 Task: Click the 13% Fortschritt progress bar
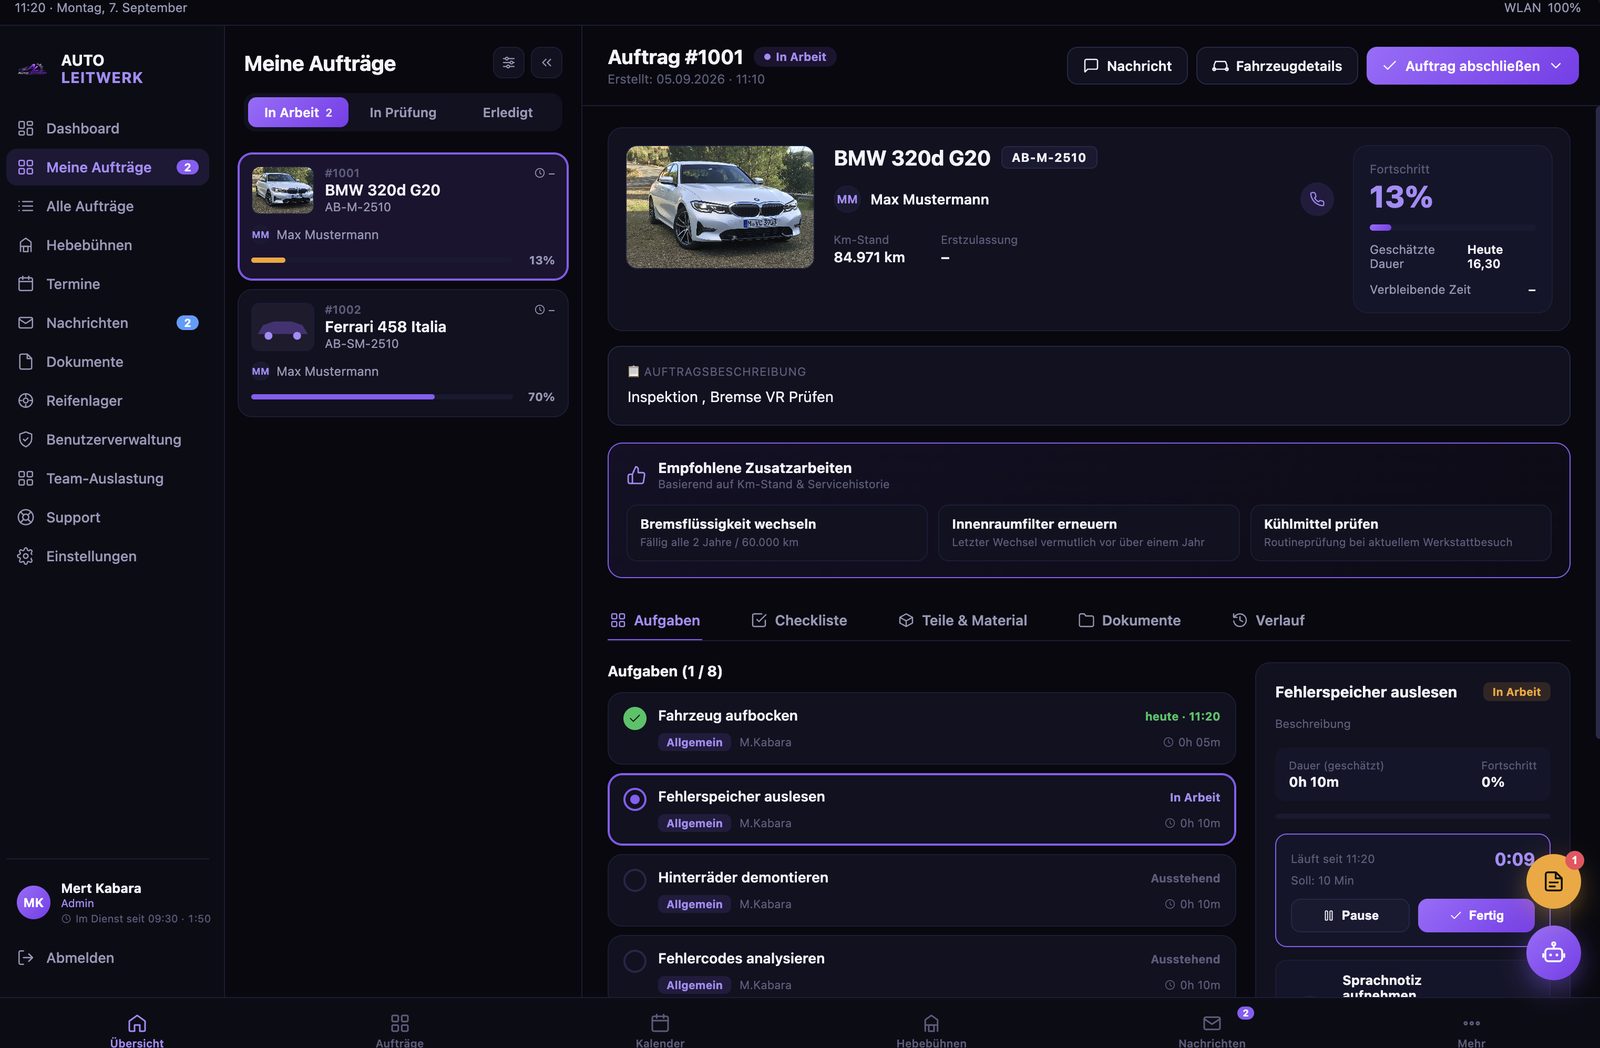(x=1452, y=228)
